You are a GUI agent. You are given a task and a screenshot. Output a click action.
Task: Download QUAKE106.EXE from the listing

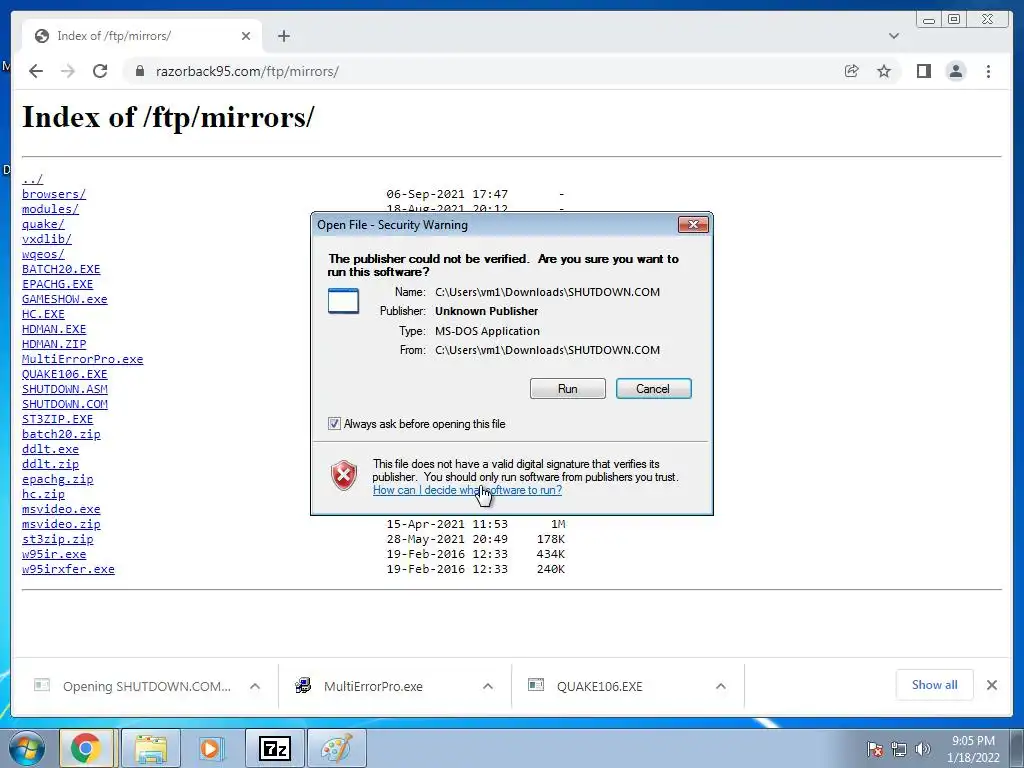pyautogui.click(x=65, y=374)
